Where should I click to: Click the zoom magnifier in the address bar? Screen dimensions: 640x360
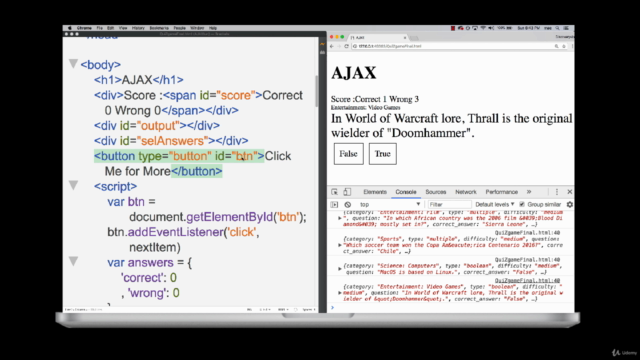(556, 46)
